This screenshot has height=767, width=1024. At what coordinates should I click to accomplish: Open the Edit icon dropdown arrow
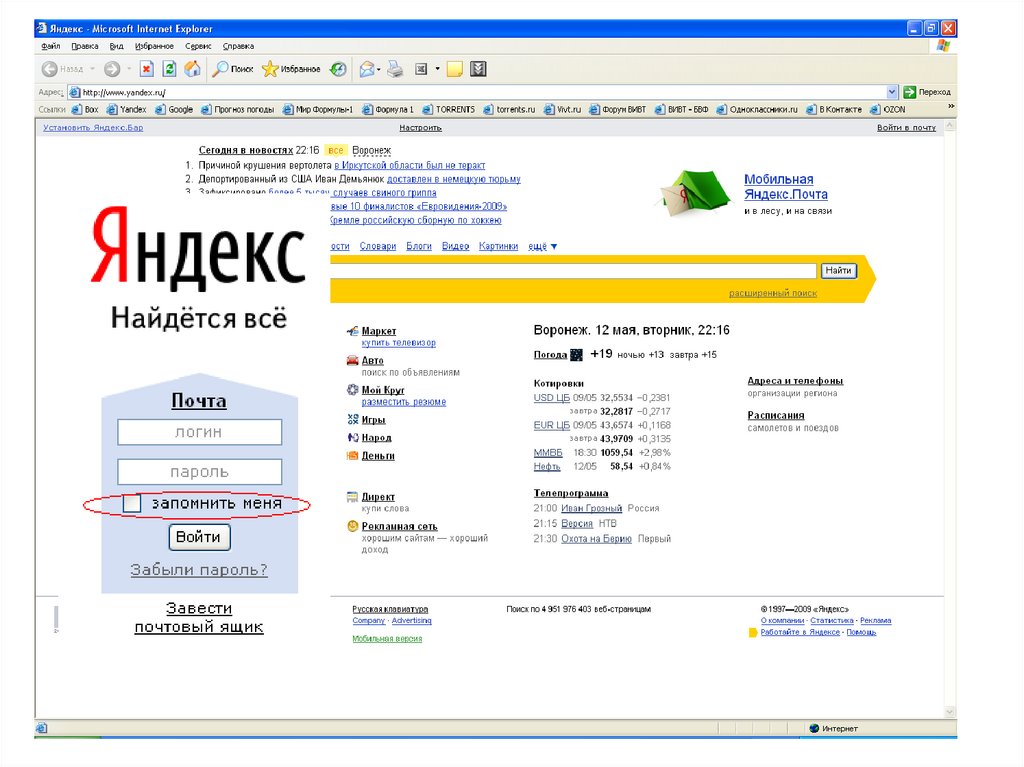(x=437, y=69)
